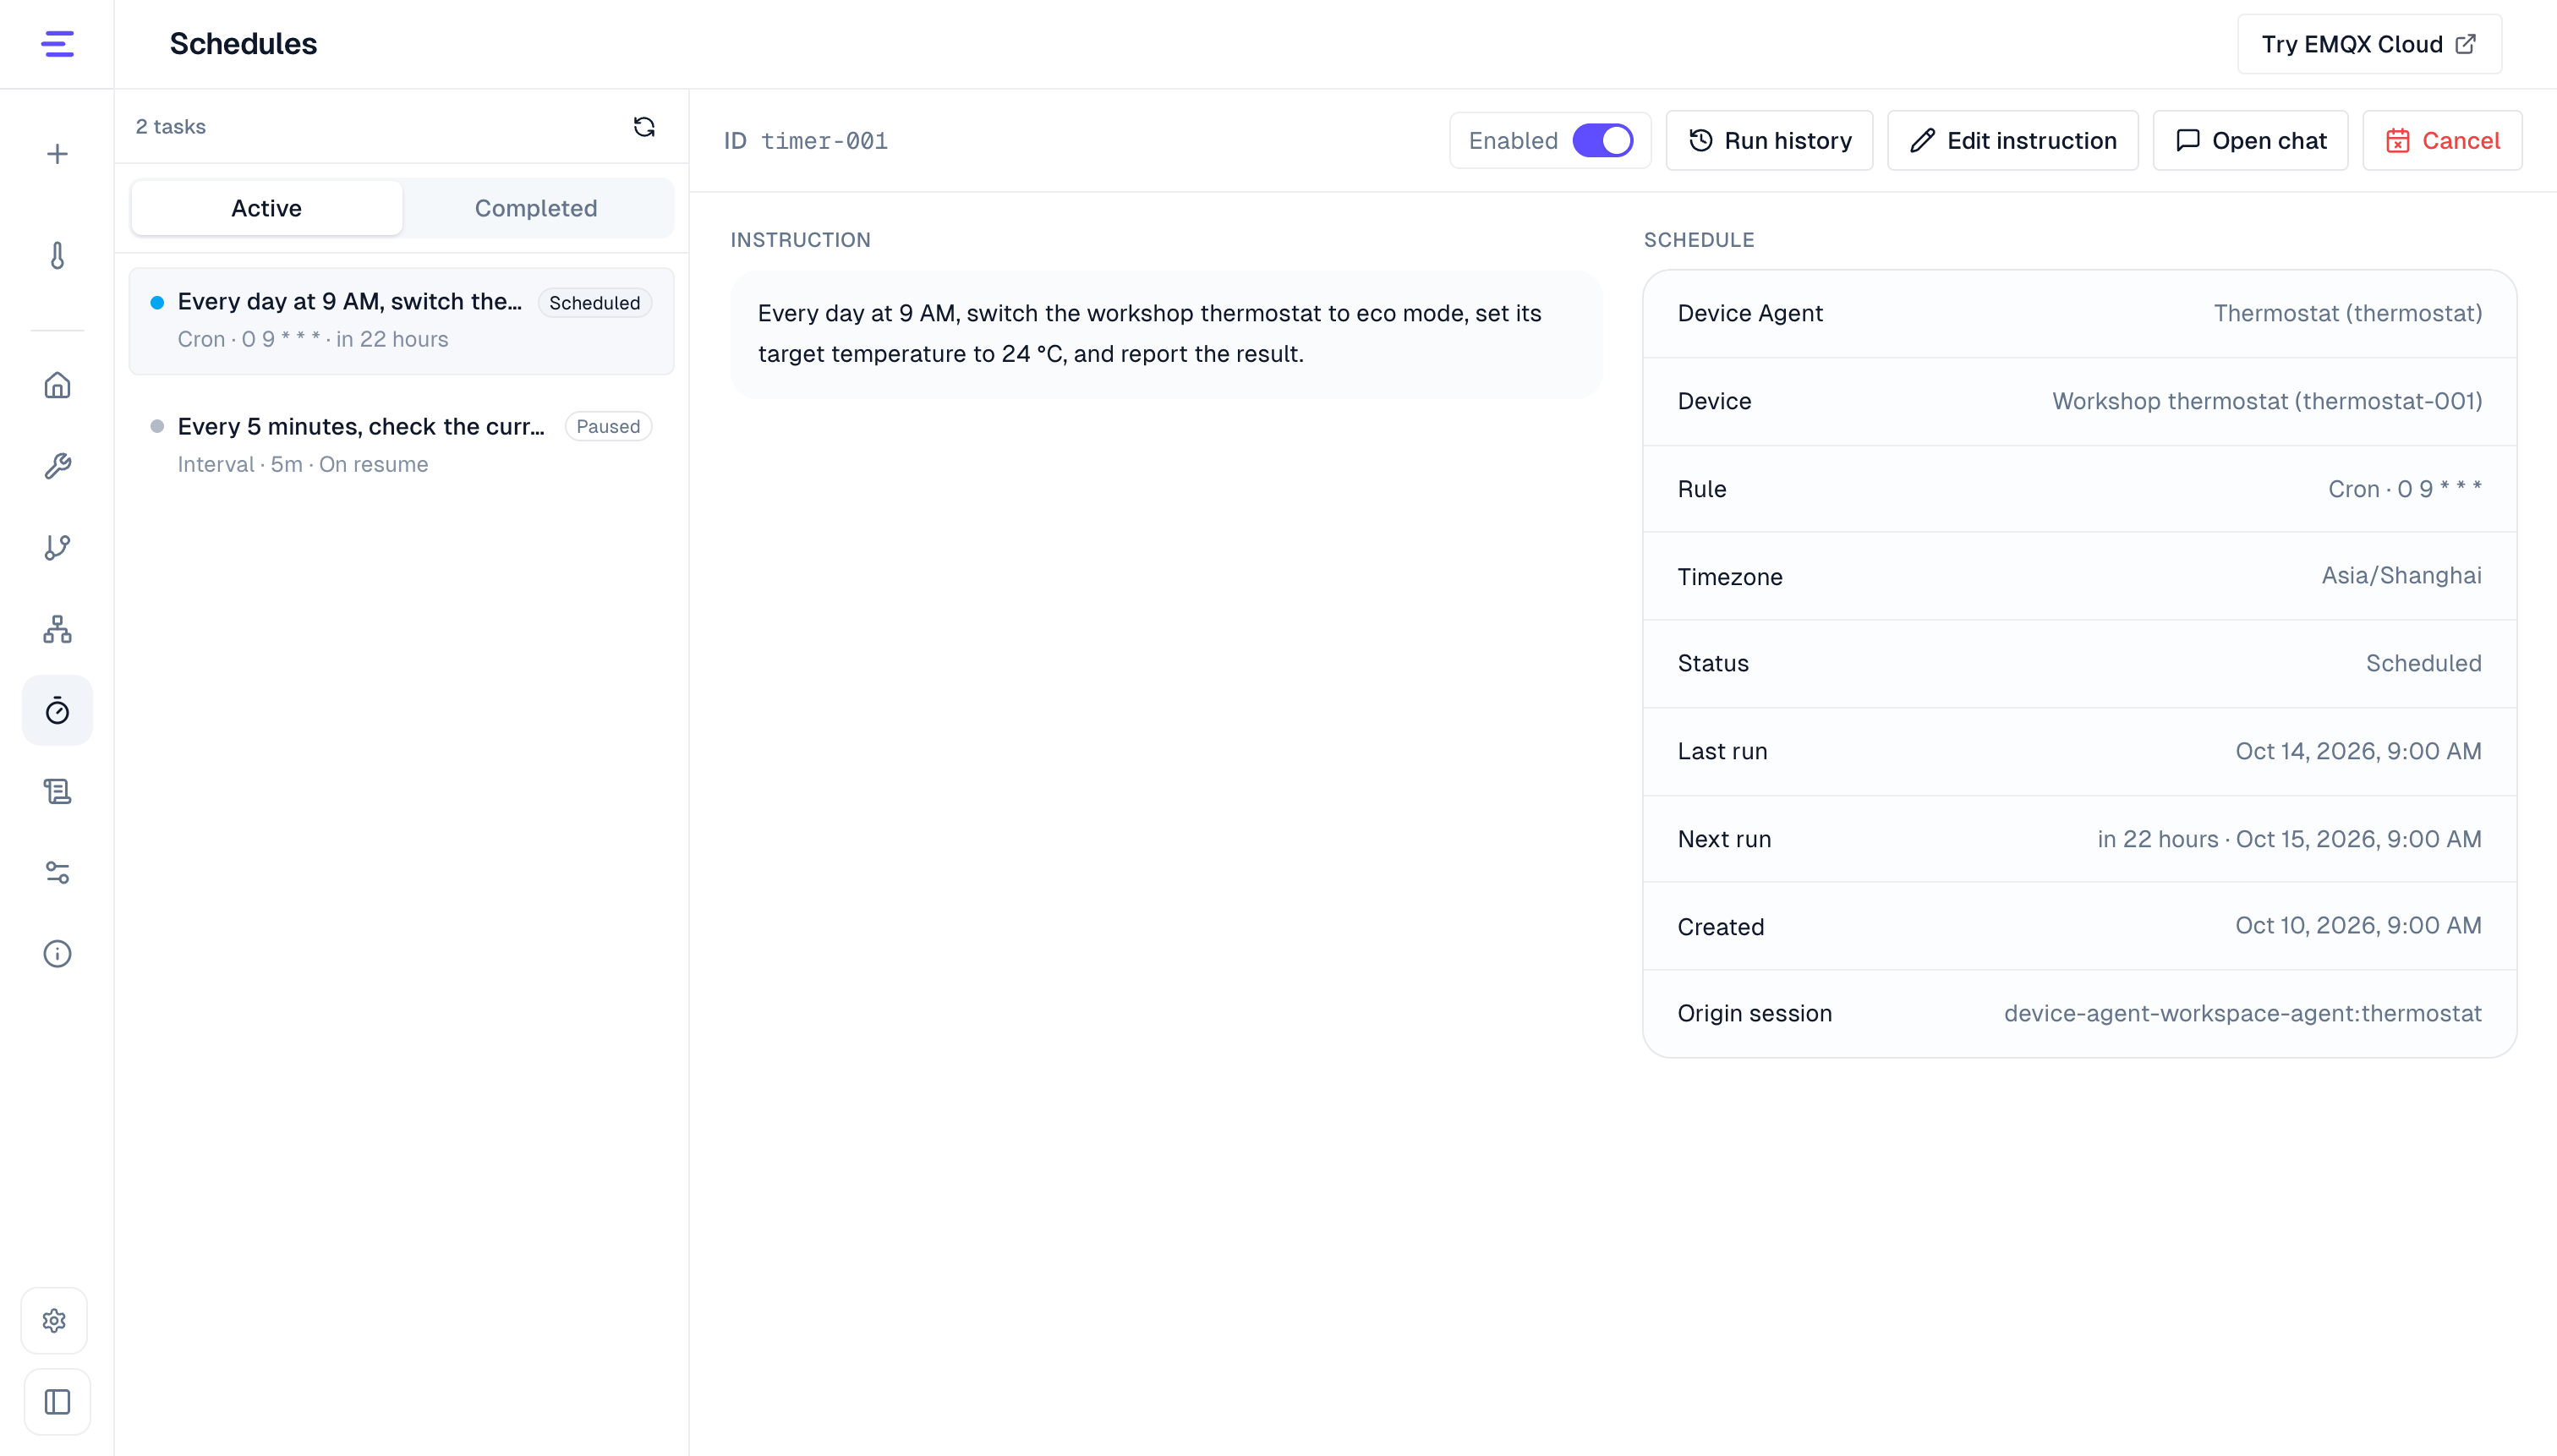Toggle the hamburger menu icon
The image size is (2557, 1456).
coord(57,44)
